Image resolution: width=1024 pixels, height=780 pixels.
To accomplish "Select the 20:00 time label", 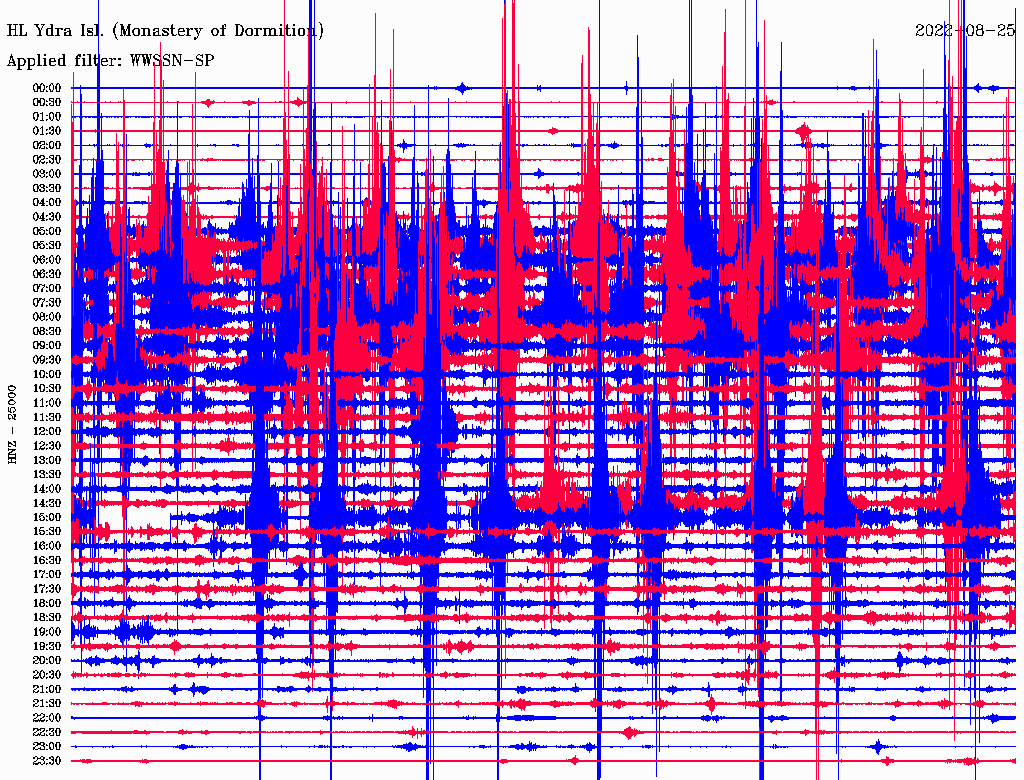I will click(47, 661).
